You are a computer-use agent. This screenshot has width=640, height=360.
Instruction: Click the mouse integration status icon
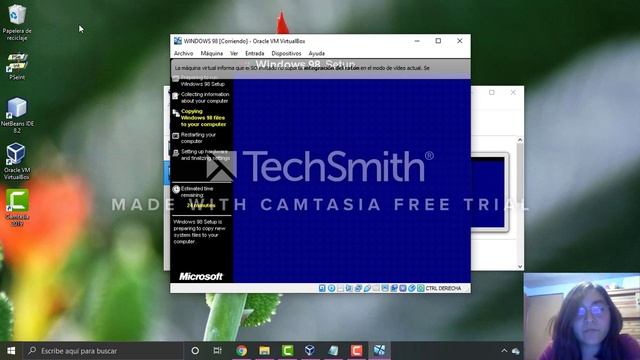[x=412, y=288]
